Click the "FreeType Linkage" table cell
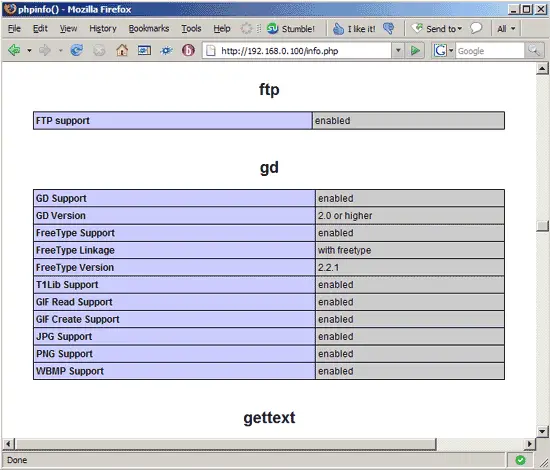Screen dimensions: 550x470 [x=174, y=250]
